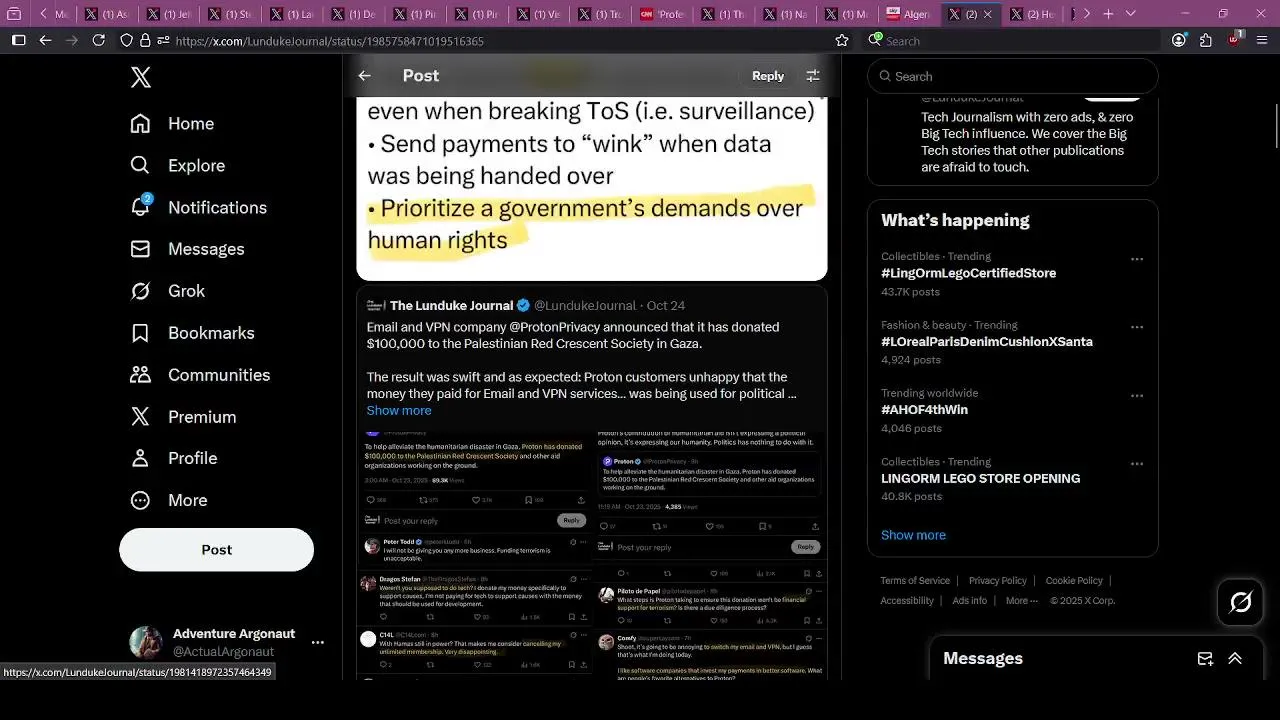The height and width of the screenshot is (720, 1280).
Task: Open Bookmarks icon in sidebar
Action: pos(141,333)
